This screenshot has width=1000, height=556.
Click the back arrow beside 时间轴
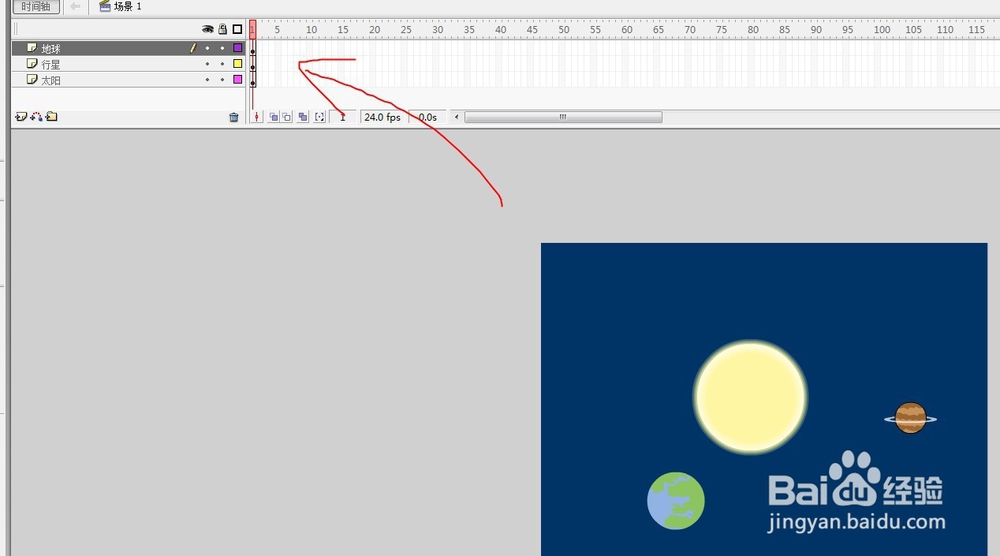[75, 6]
